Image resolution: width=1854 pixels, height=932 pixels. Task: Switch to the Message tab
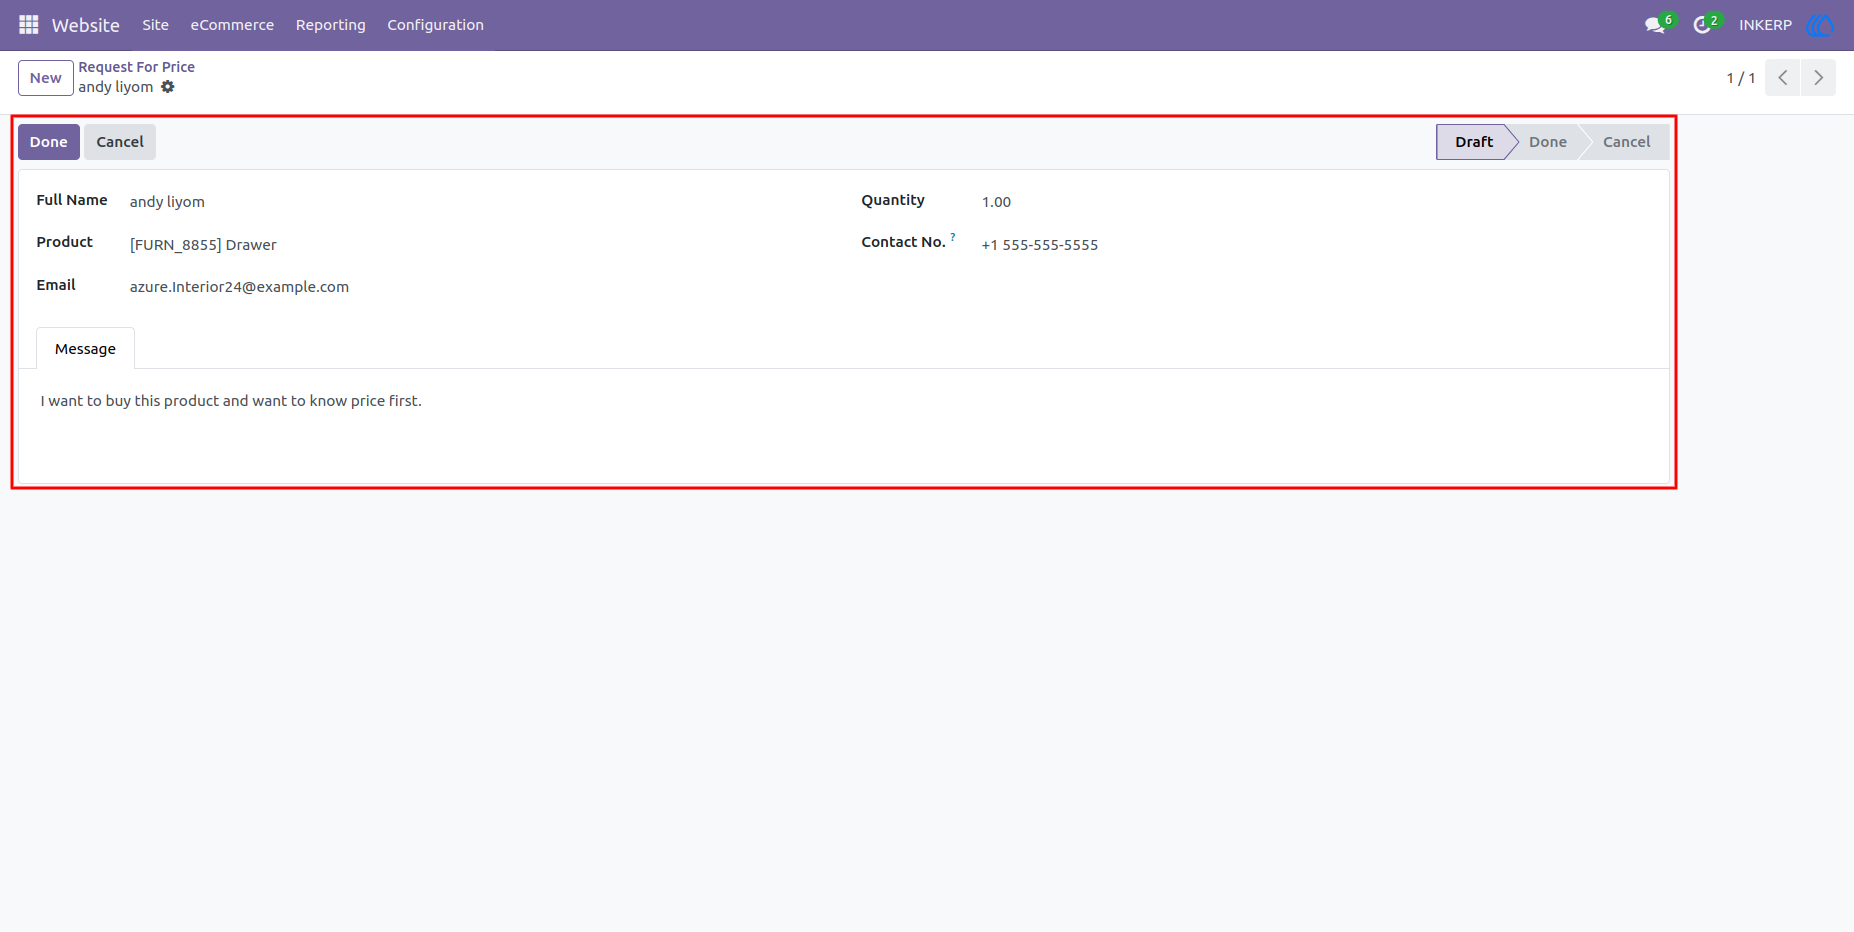click(85, 349)
